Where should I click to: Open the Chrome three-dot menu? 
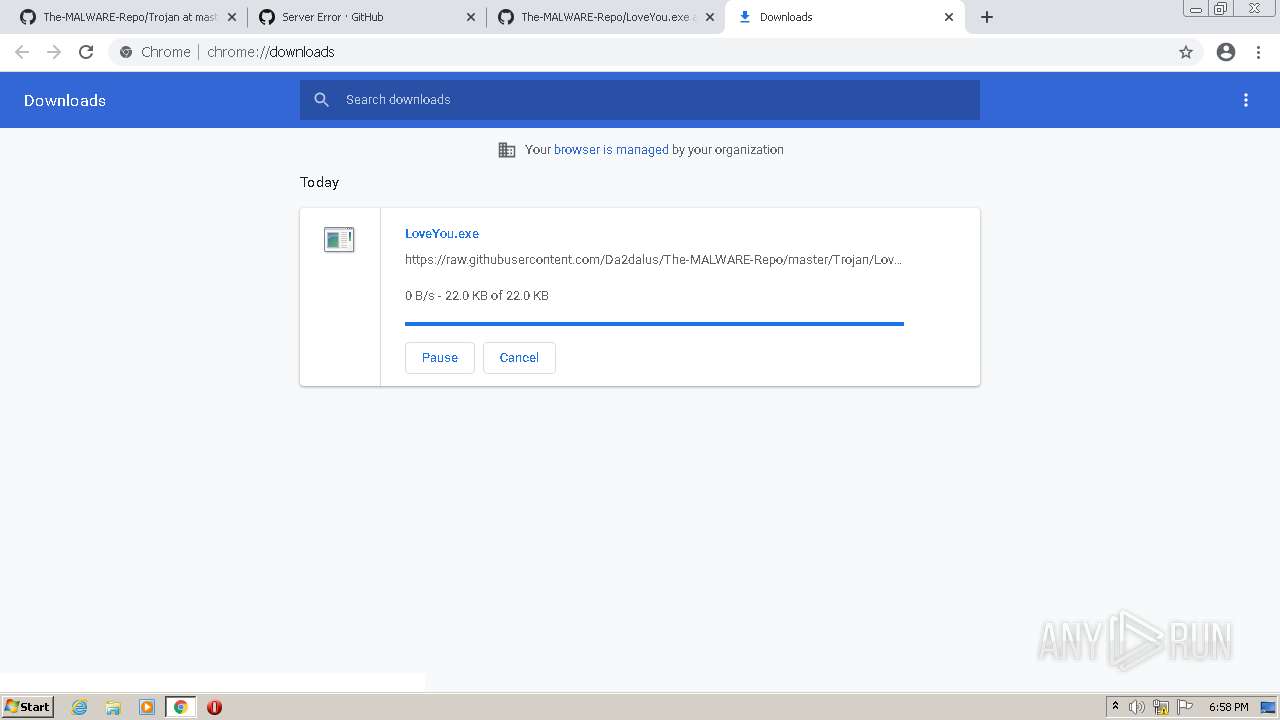[x=1259, y=52]
